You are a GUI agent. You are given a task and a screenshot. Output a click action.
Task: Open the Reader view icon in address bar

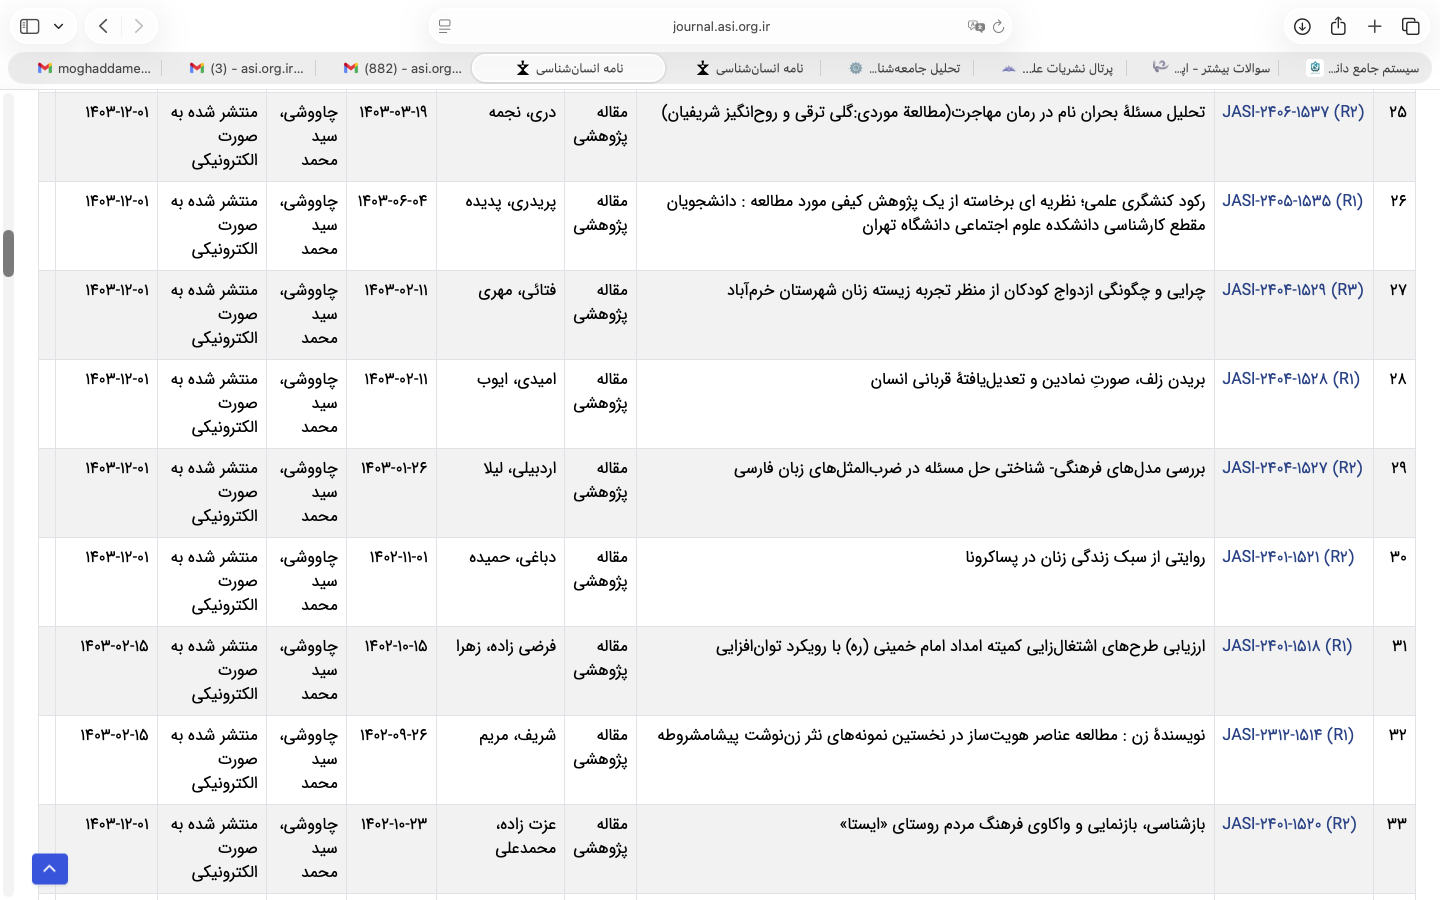445,26
